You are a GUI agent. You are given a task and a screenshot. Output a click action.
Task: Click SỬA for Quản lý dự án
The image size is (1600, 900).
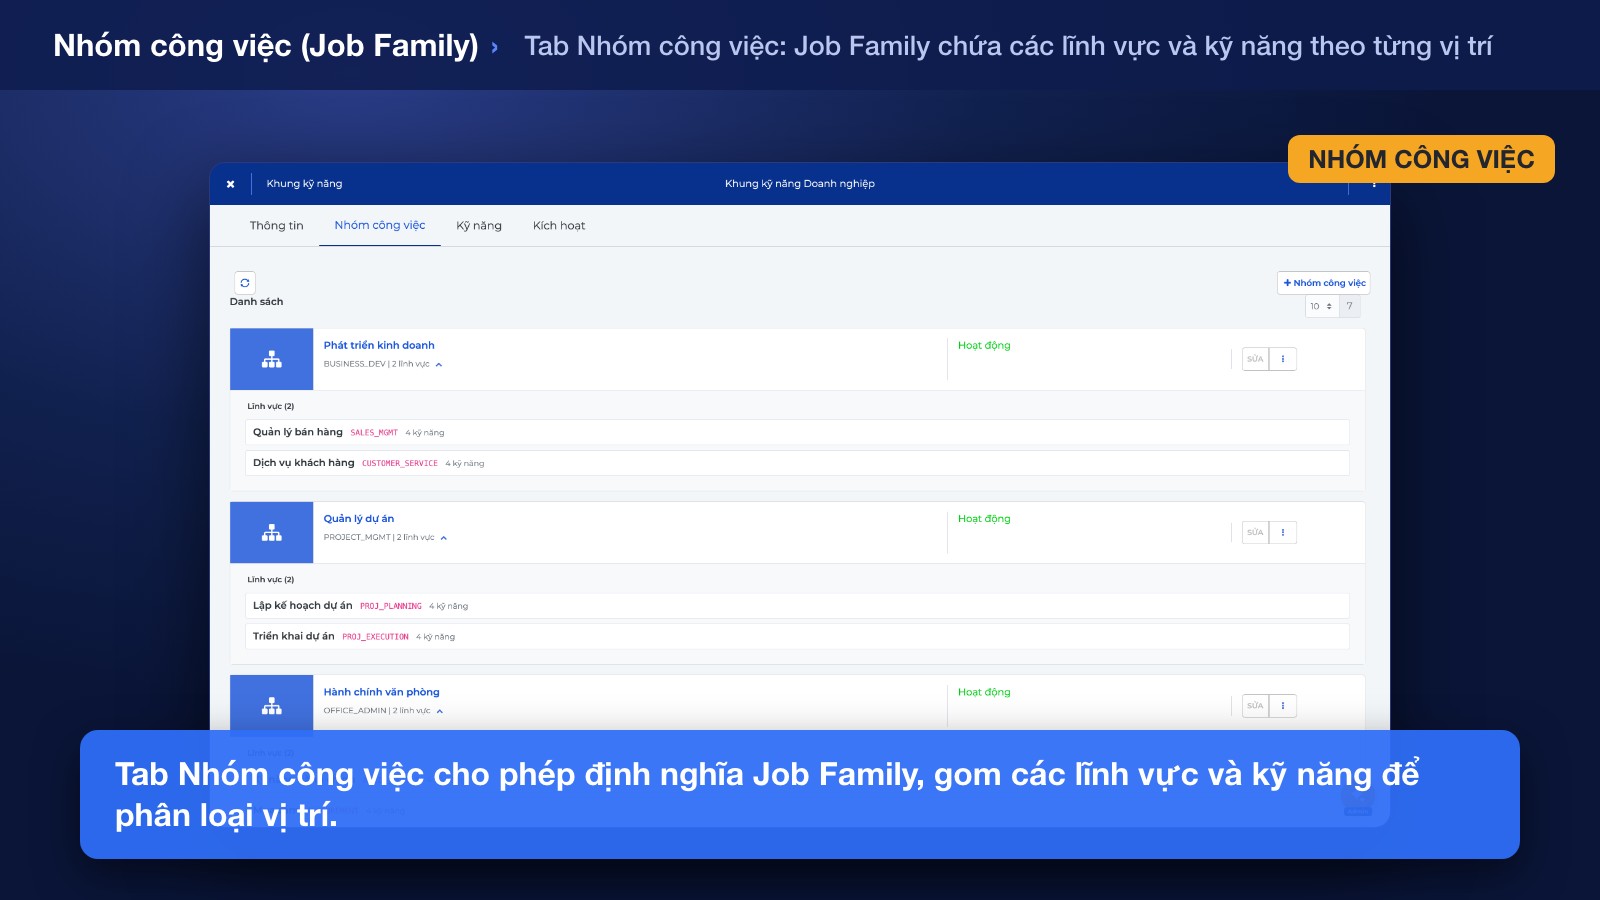[1255, 532]
